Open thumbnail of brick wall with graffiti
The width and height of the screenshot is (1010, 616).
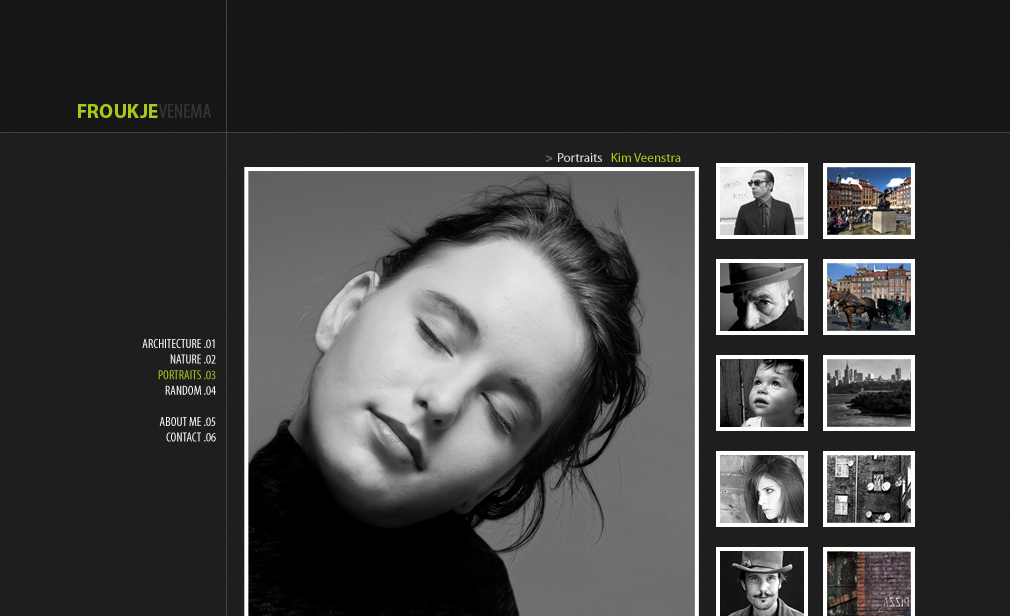point(868,582)
